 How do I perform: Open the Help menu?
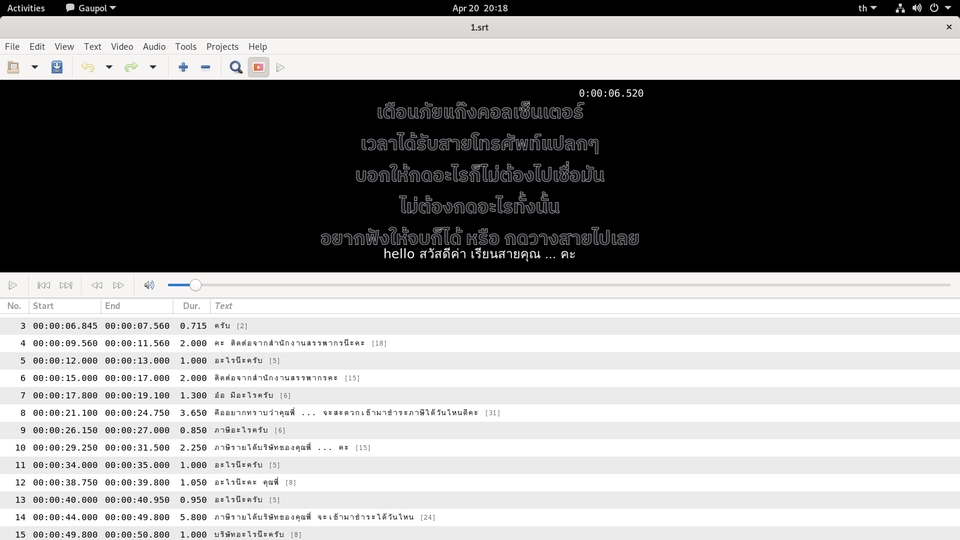(x=257, y=47)
